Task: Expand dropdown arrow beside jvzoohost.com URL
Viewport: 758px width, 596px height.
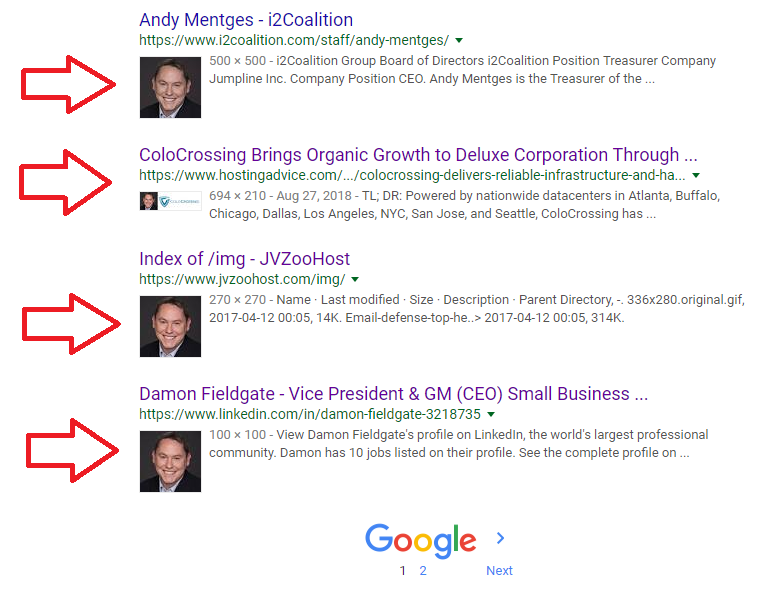Action: [355, 279]
